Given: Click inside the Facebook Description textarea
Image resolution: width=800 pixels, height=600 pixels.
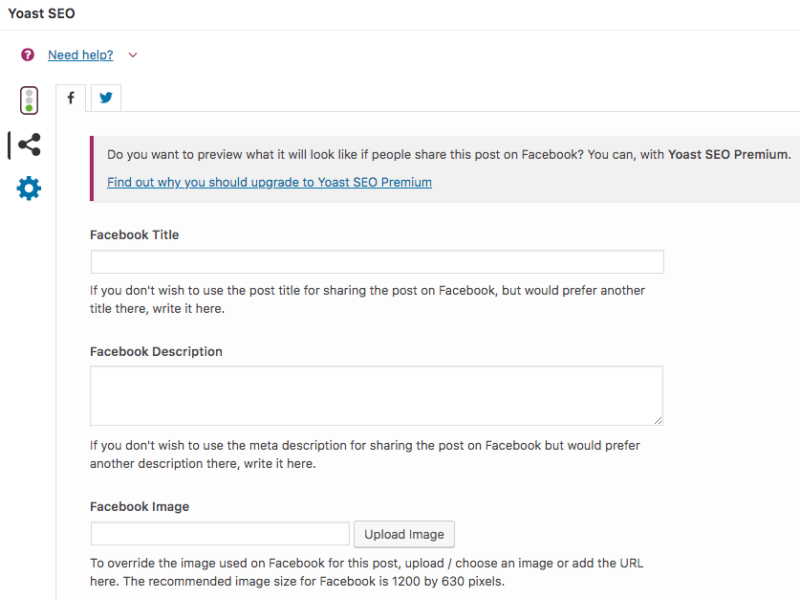Looking at the screenshot, I should coord(377,395).
